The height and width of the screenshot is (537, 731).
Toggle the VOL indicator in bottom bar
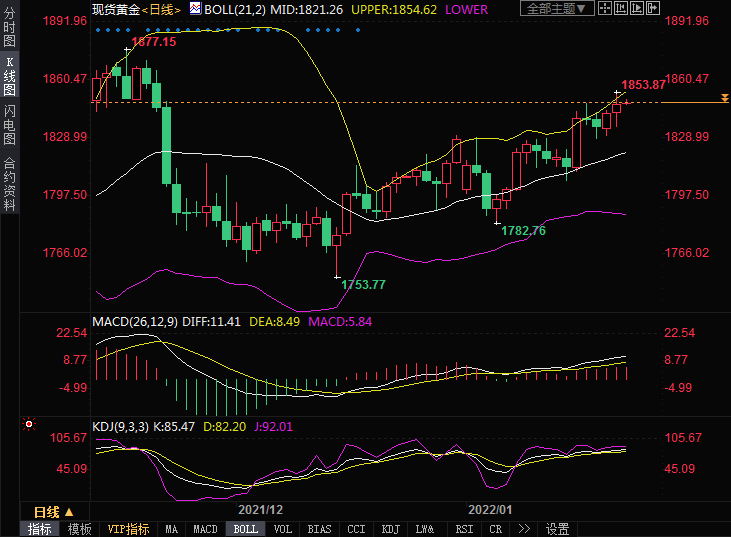click(x=283, y=529)
